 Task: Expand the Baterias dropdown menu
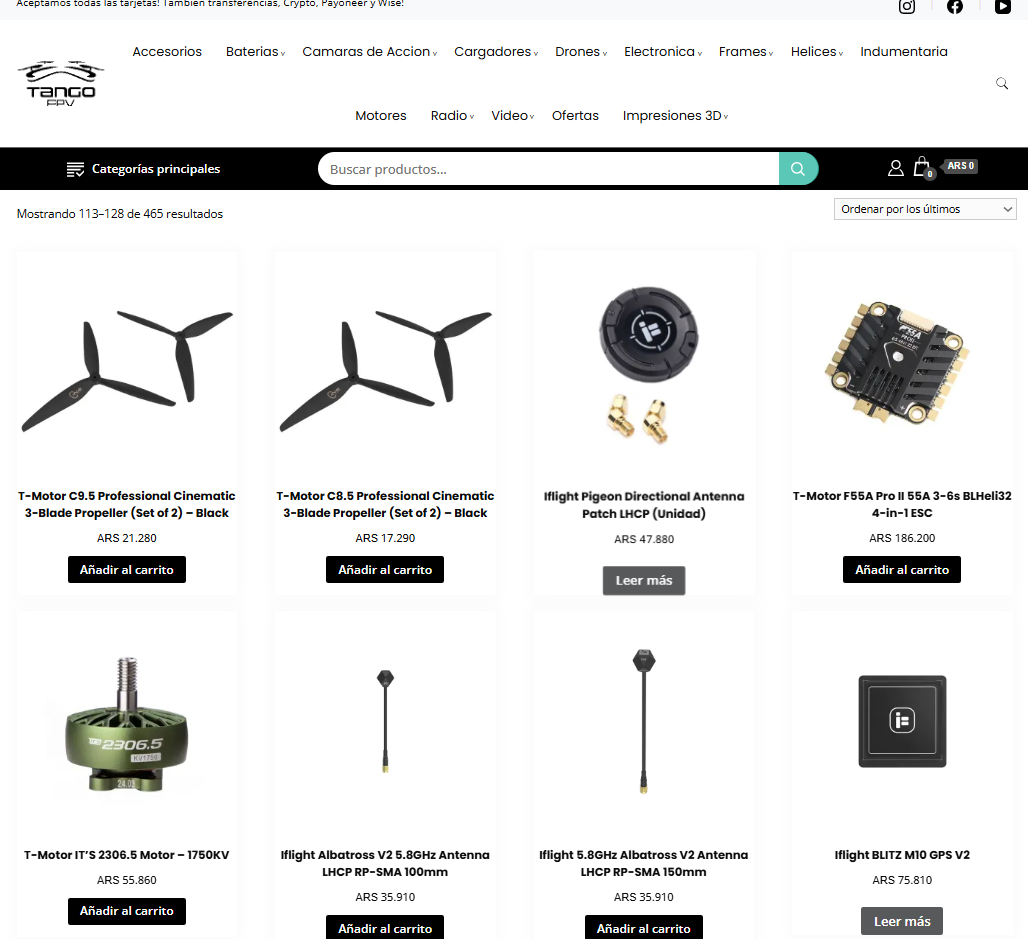[255, 52]
